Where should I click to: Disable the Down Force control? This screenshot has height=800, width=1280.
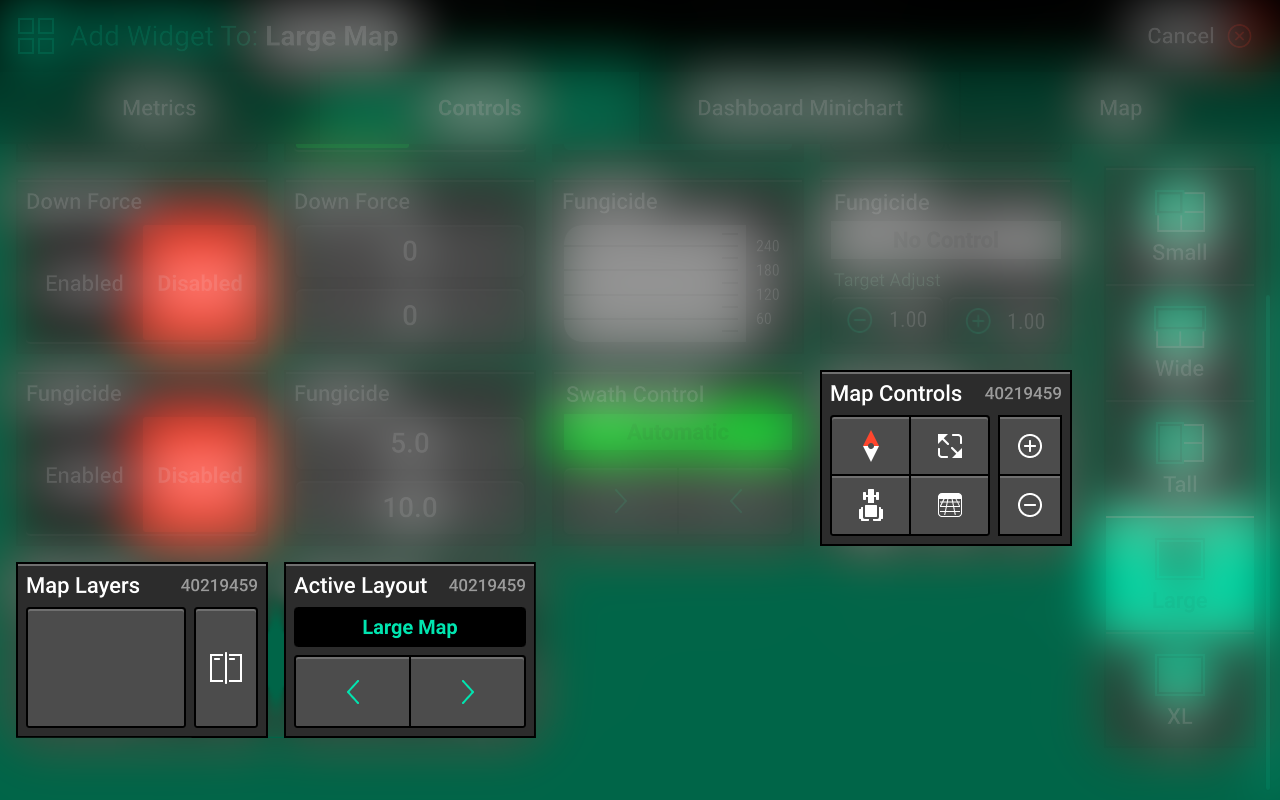(199, 283)
